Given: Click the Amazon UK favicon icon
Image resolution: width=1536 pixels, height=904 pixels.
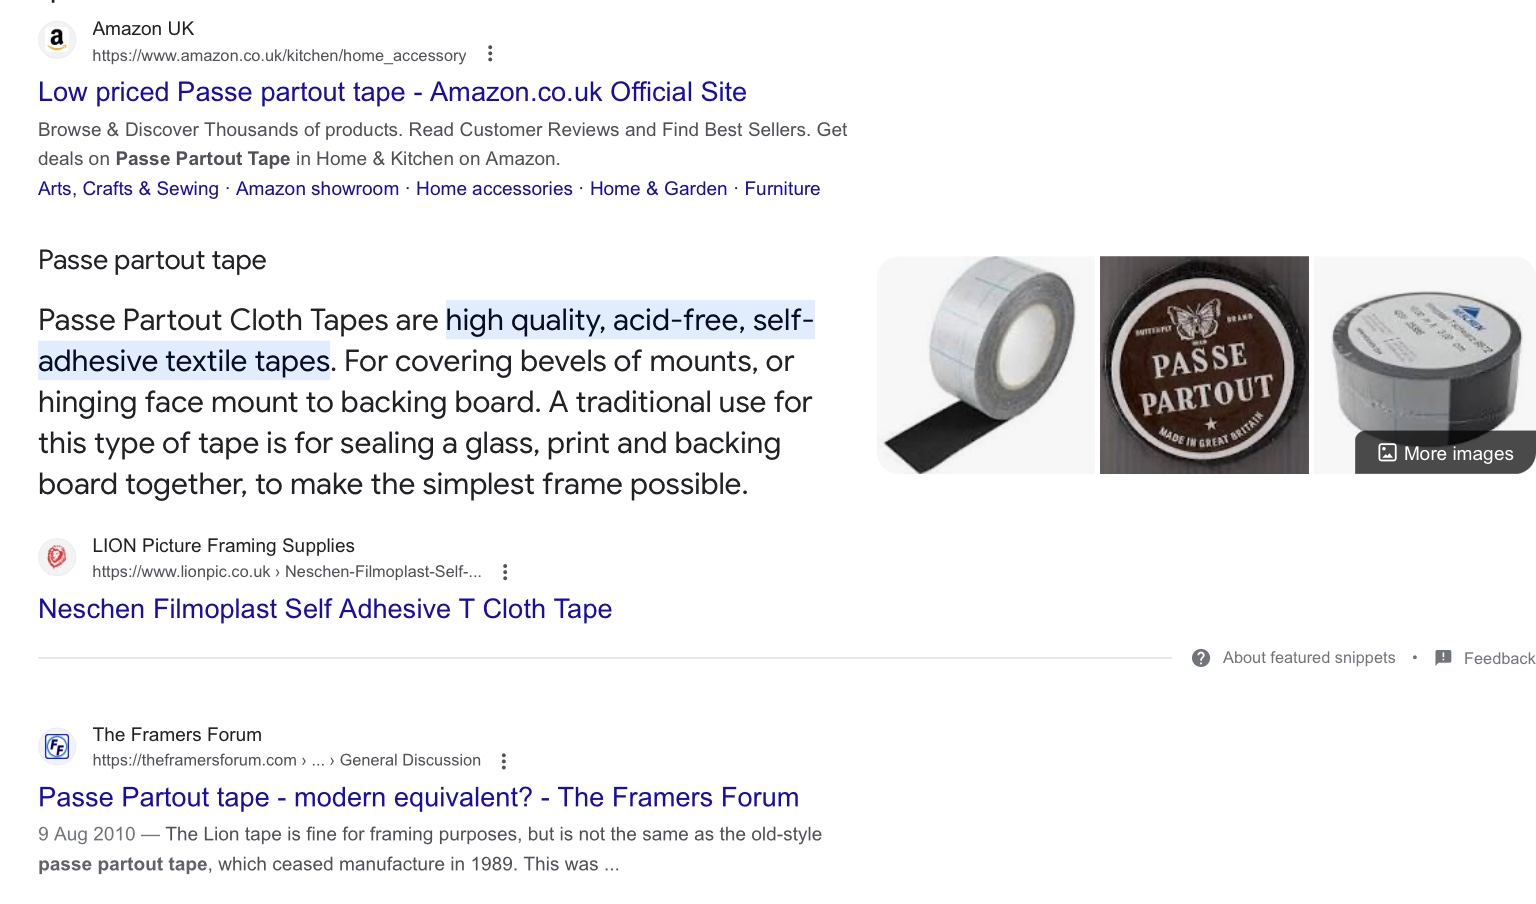Looking at the screenshot, I should [x=57, y=41].
